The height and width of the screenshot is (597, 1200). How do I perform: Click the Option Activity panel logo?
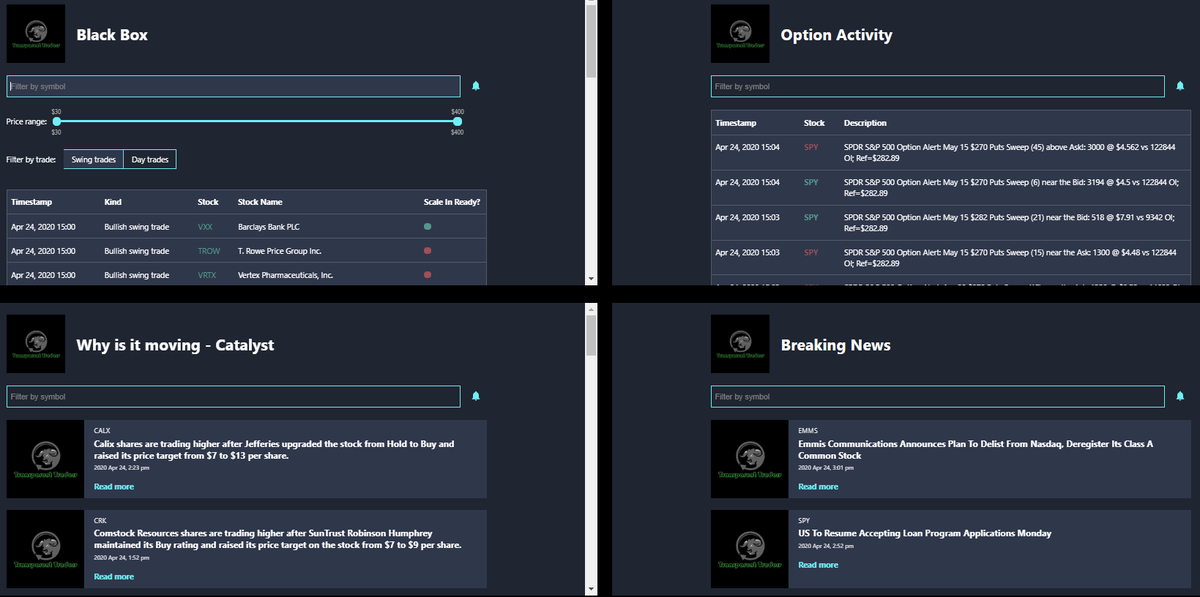[x=740, y=34]
